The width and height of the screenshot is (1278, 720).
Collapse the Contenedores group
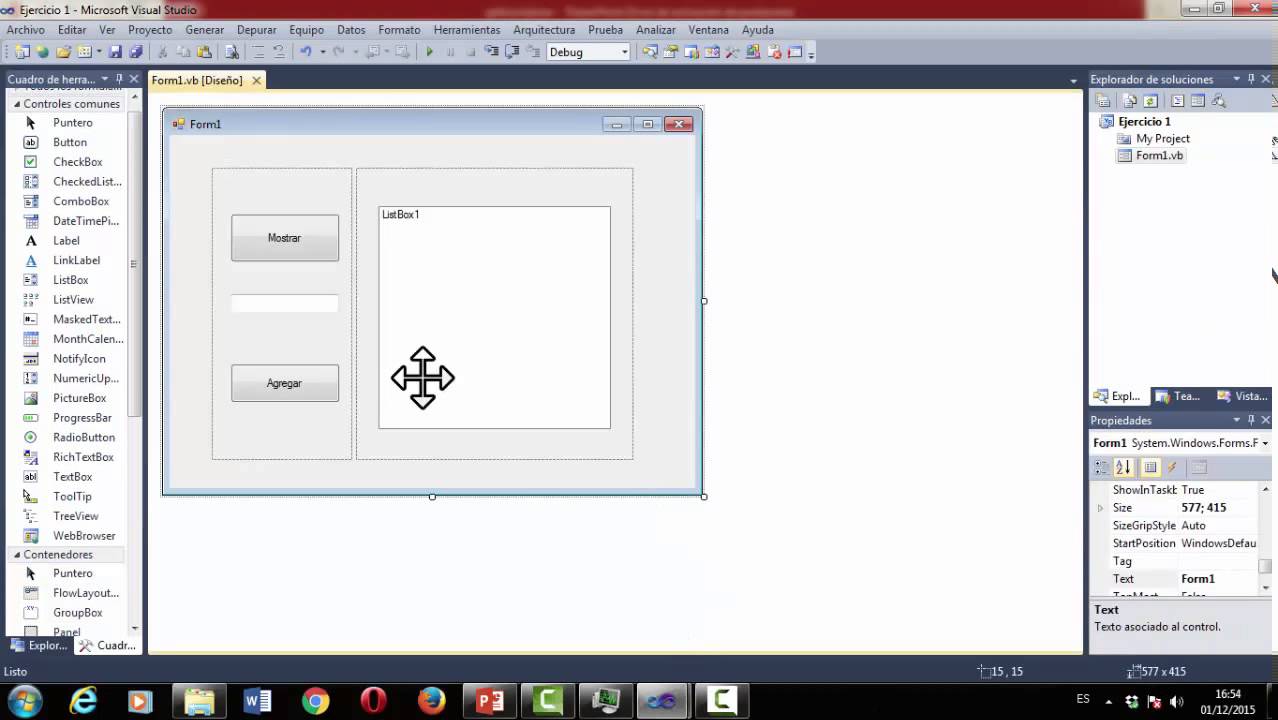[x=16, y=555]
